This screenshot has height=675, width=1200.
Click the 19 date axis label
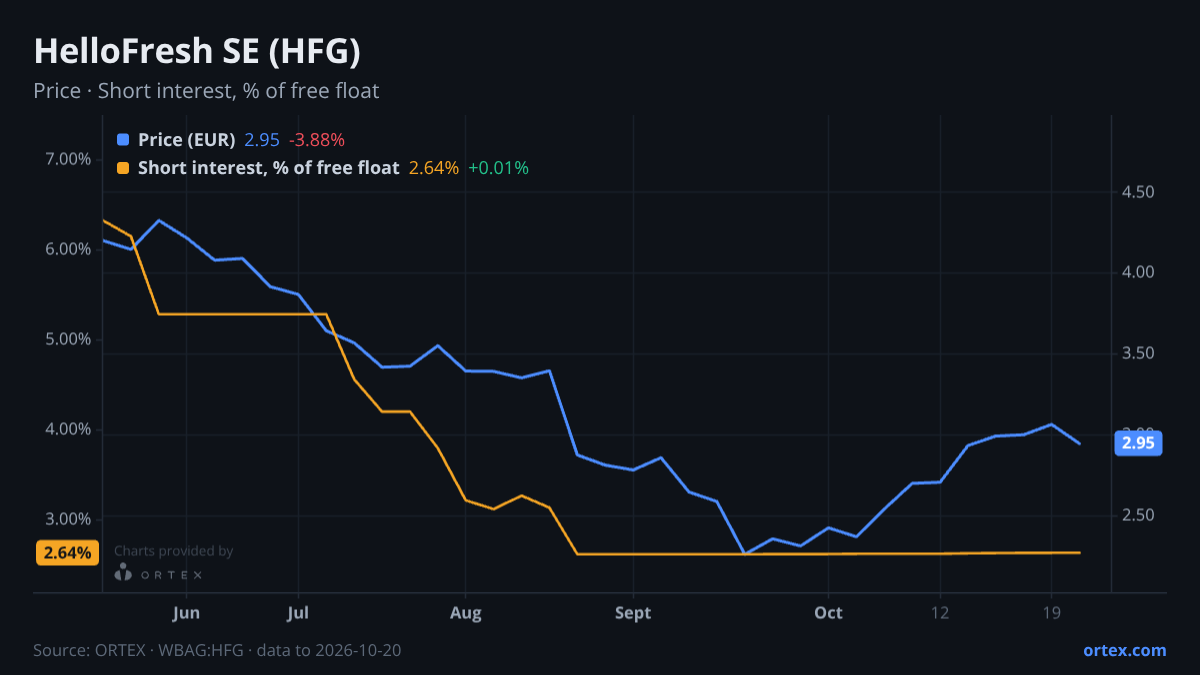click(1050, 613)
